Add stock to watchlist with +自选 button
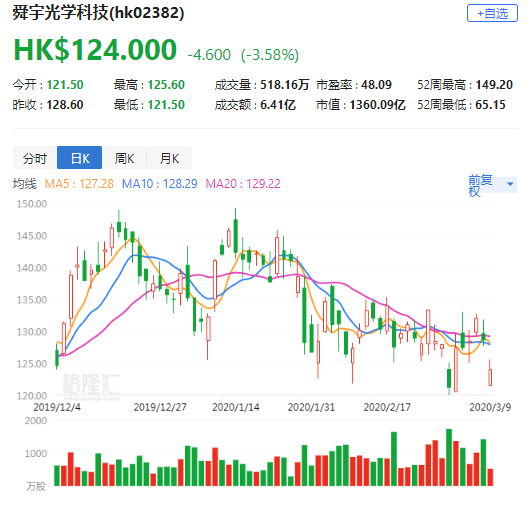Viewport: 529px width, 507px height. (x=492, y=13)
